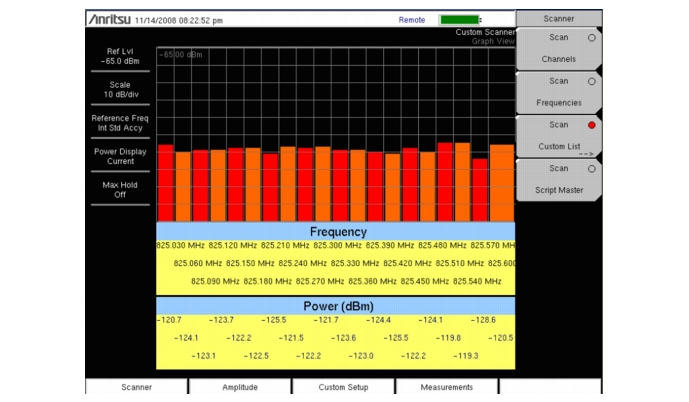This screenshot has width=689, height=402.
Task: Click the -121.5 power value
Action: click(x=291, y=338)
